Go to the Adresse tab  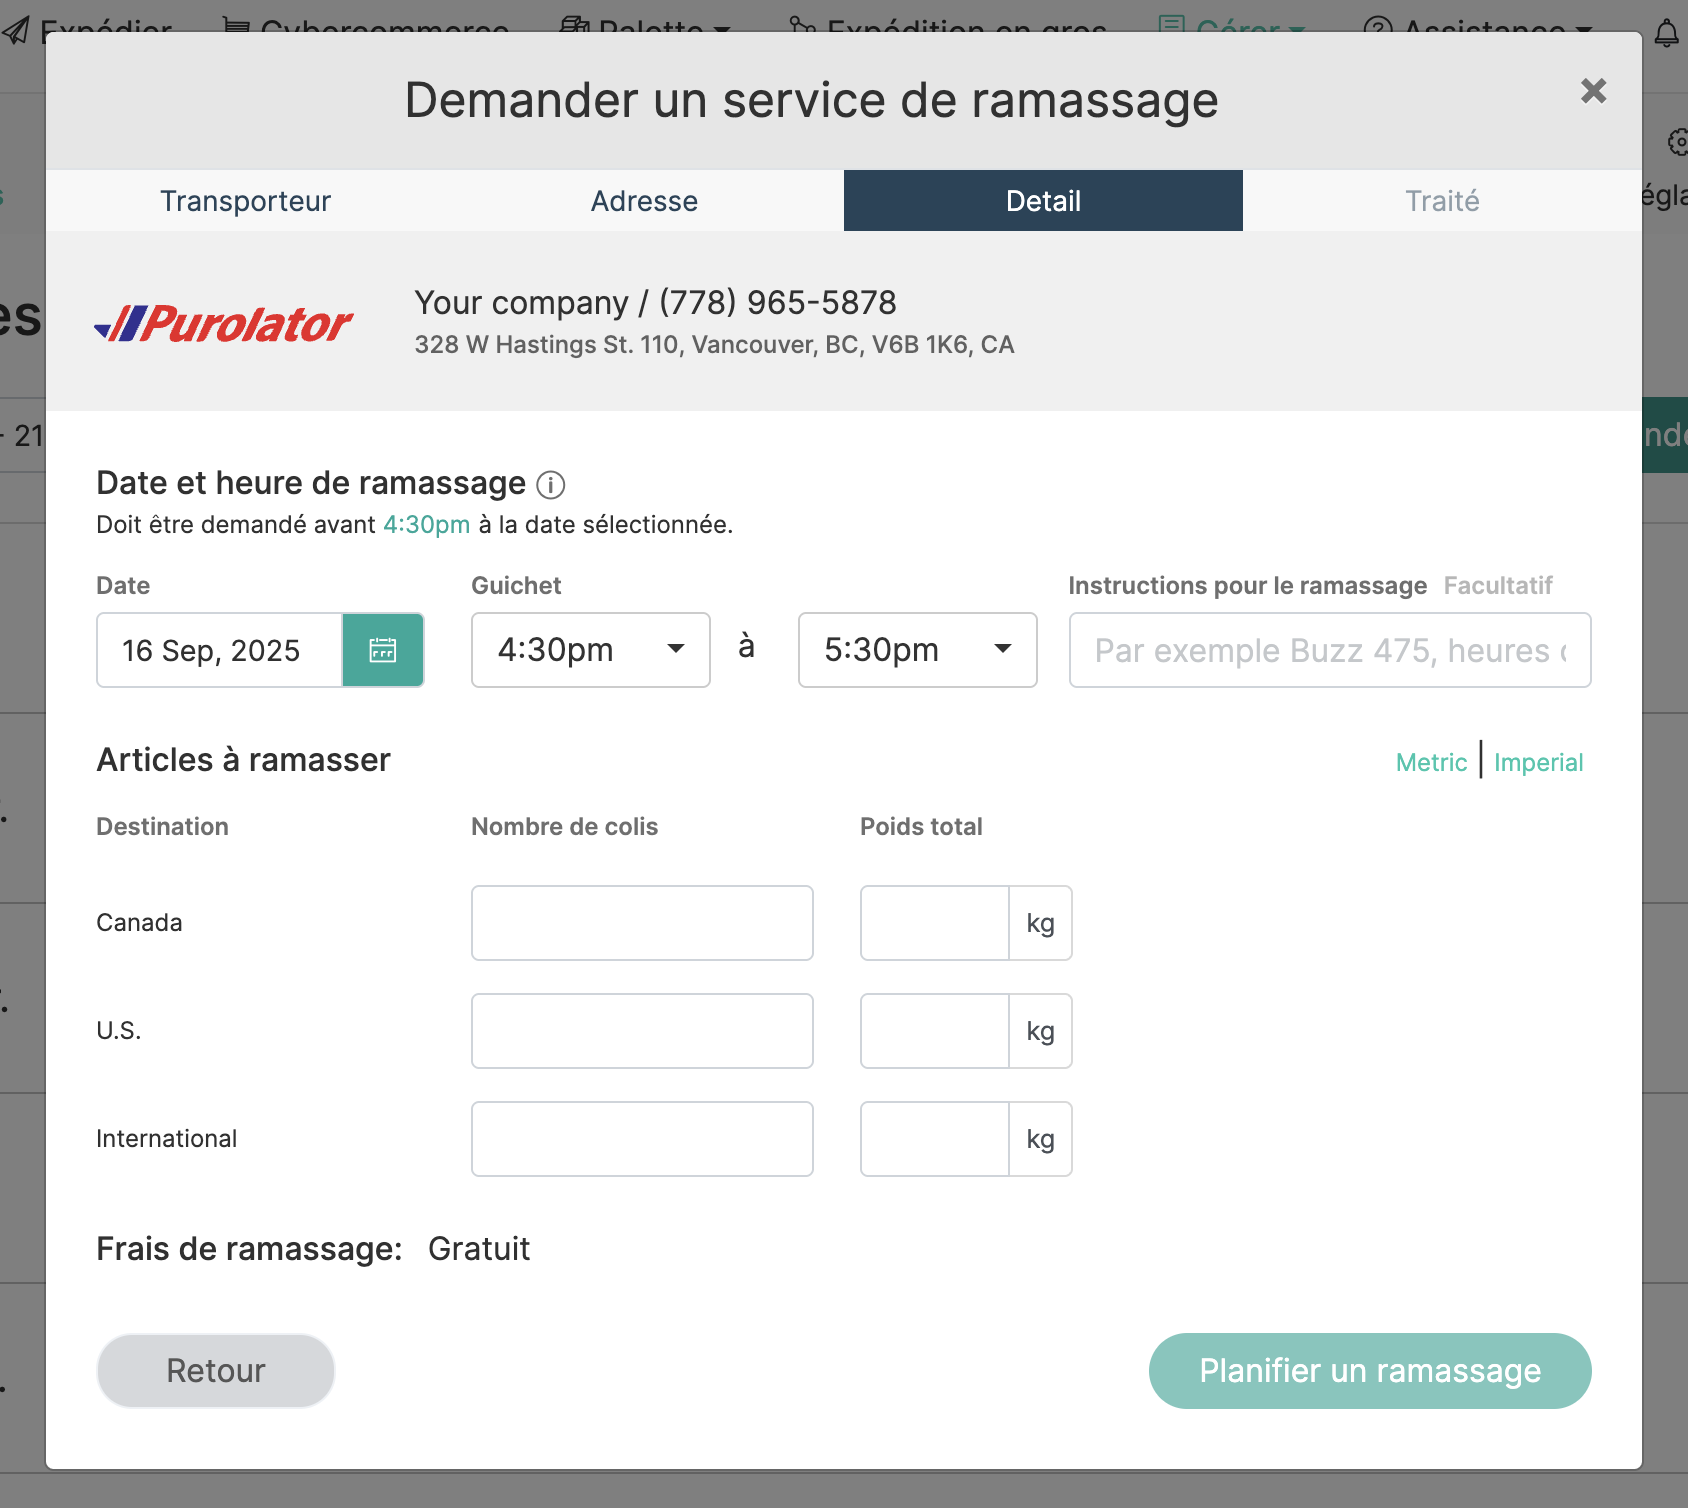click(x=644, y=201)
